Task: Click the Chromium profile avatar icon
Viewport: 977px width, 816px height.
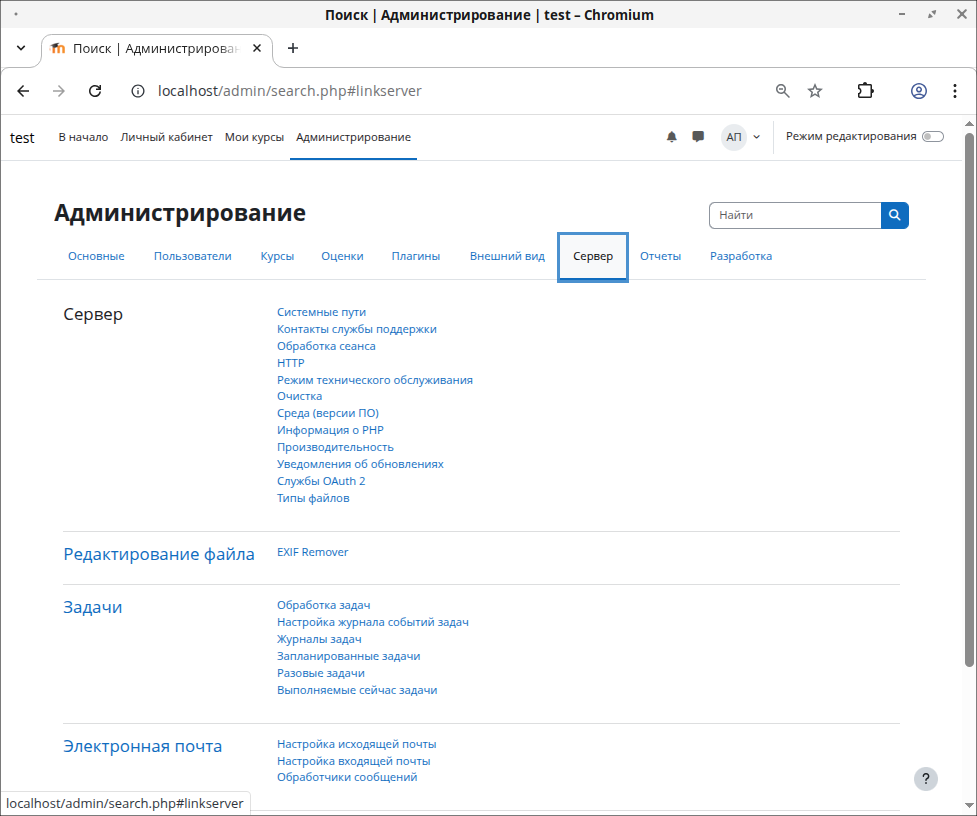Action: pyautogui.click(x=918, y=91)
